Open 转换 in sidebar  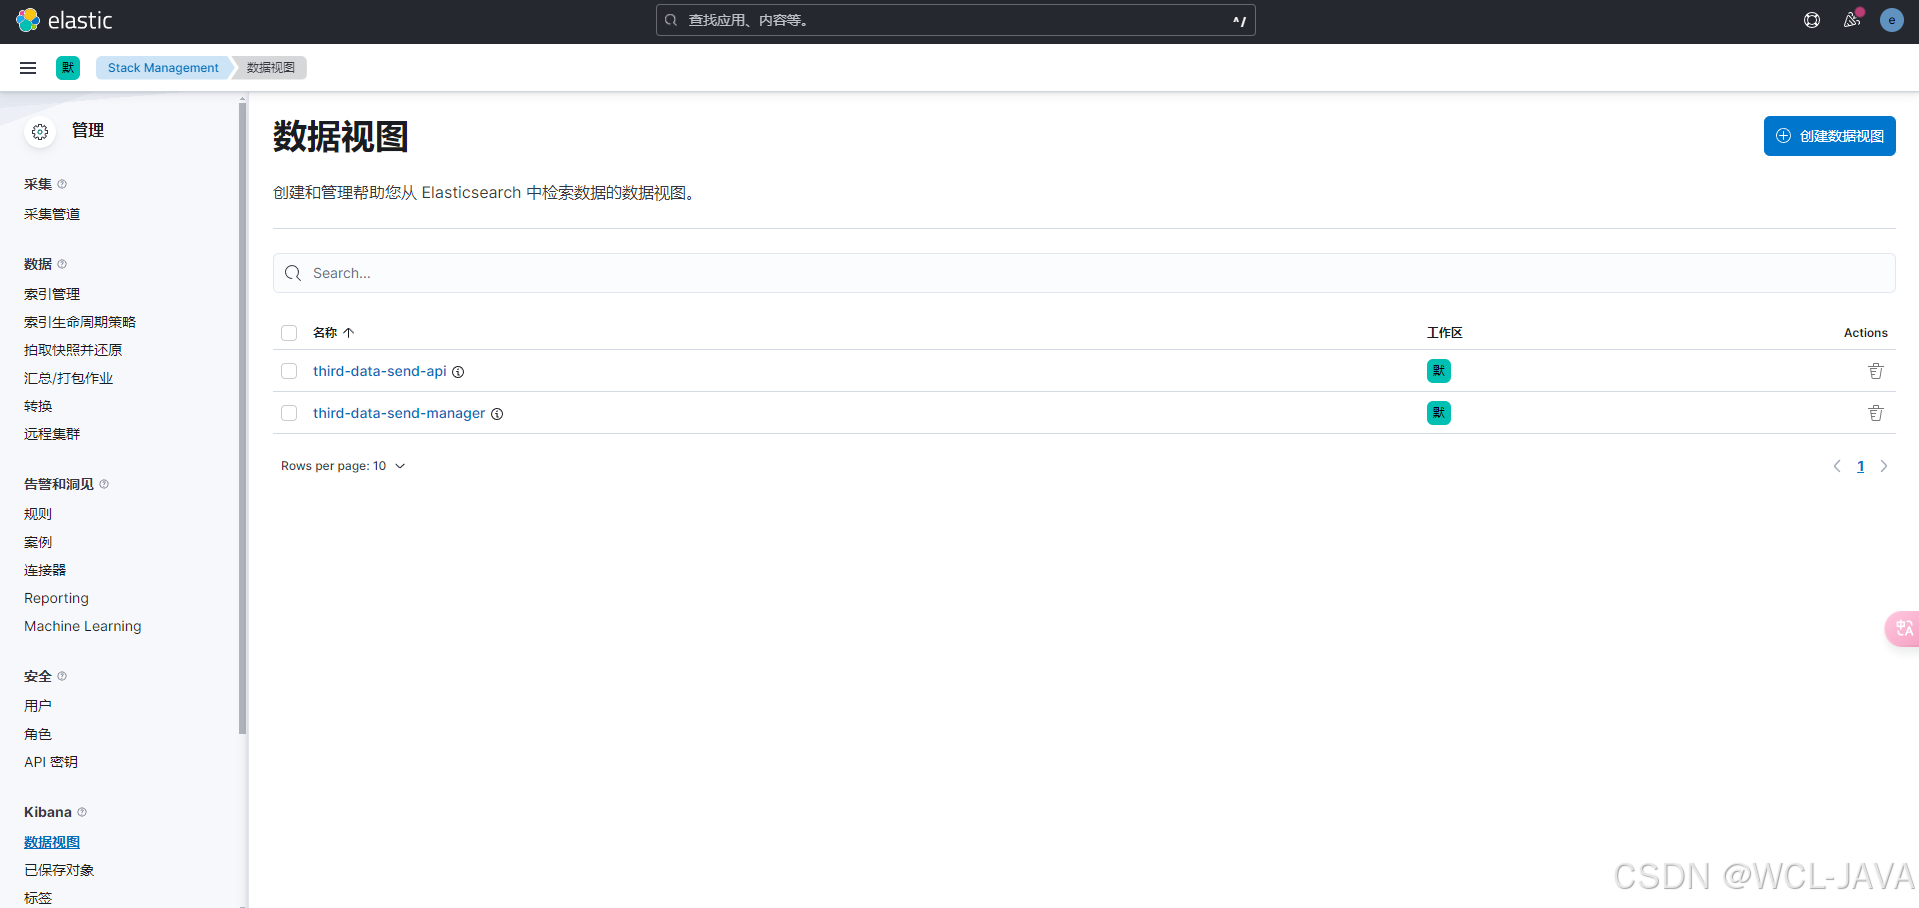[x=38, y=406]
